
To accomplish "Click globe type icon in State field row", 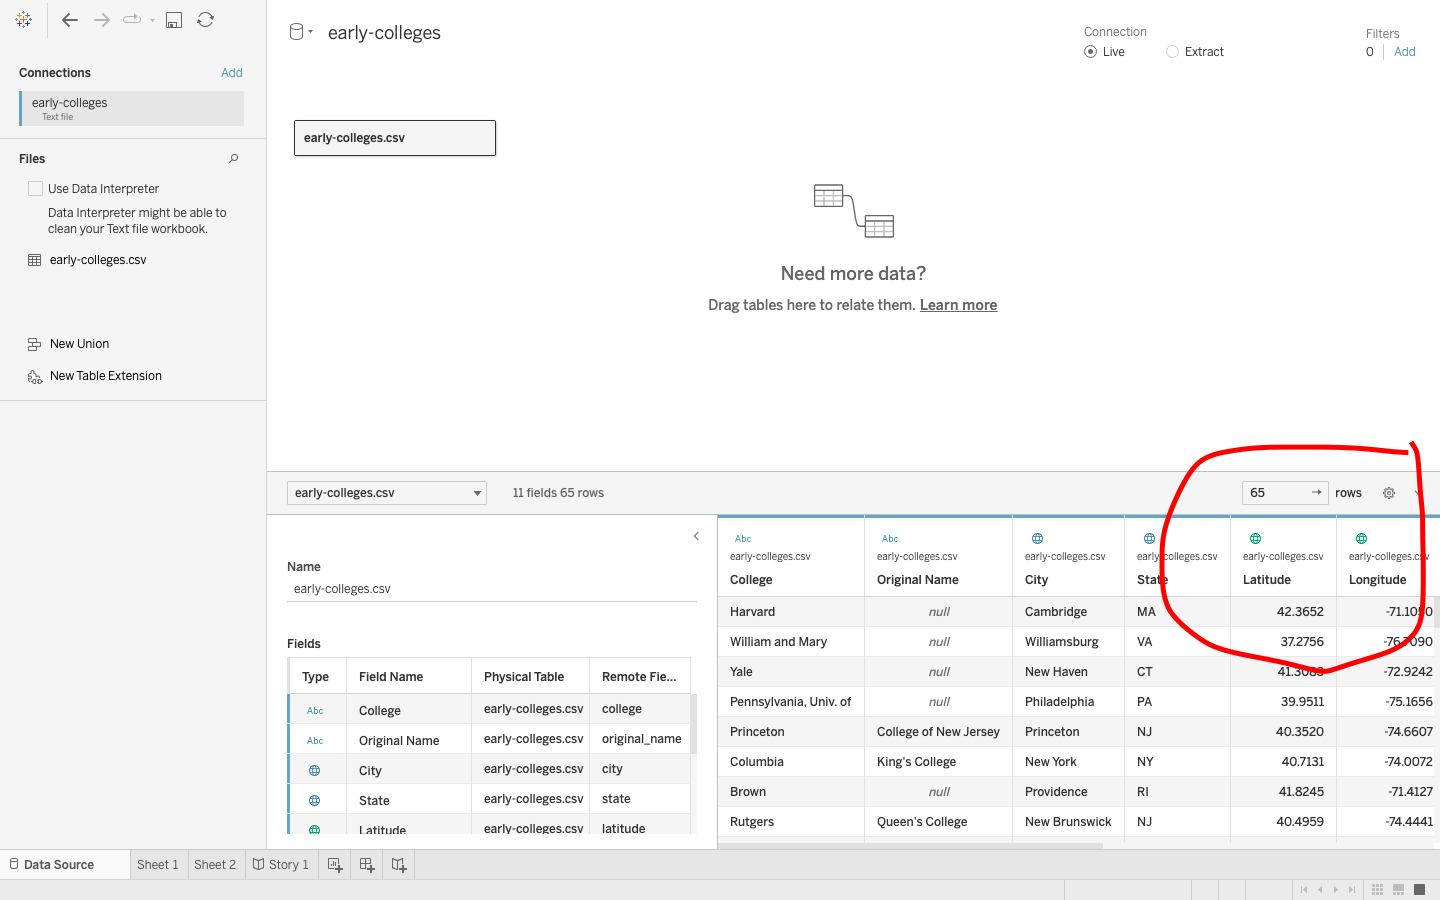I will click(314, 801).
